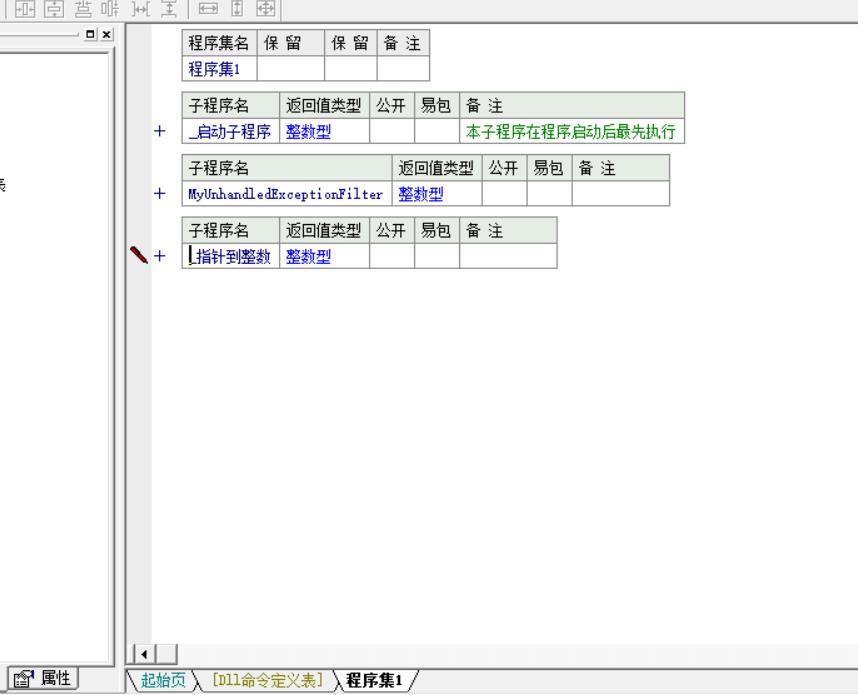Click the 备注 cell of 程序集1
The image size is (858, 695).
click(403, 69)
